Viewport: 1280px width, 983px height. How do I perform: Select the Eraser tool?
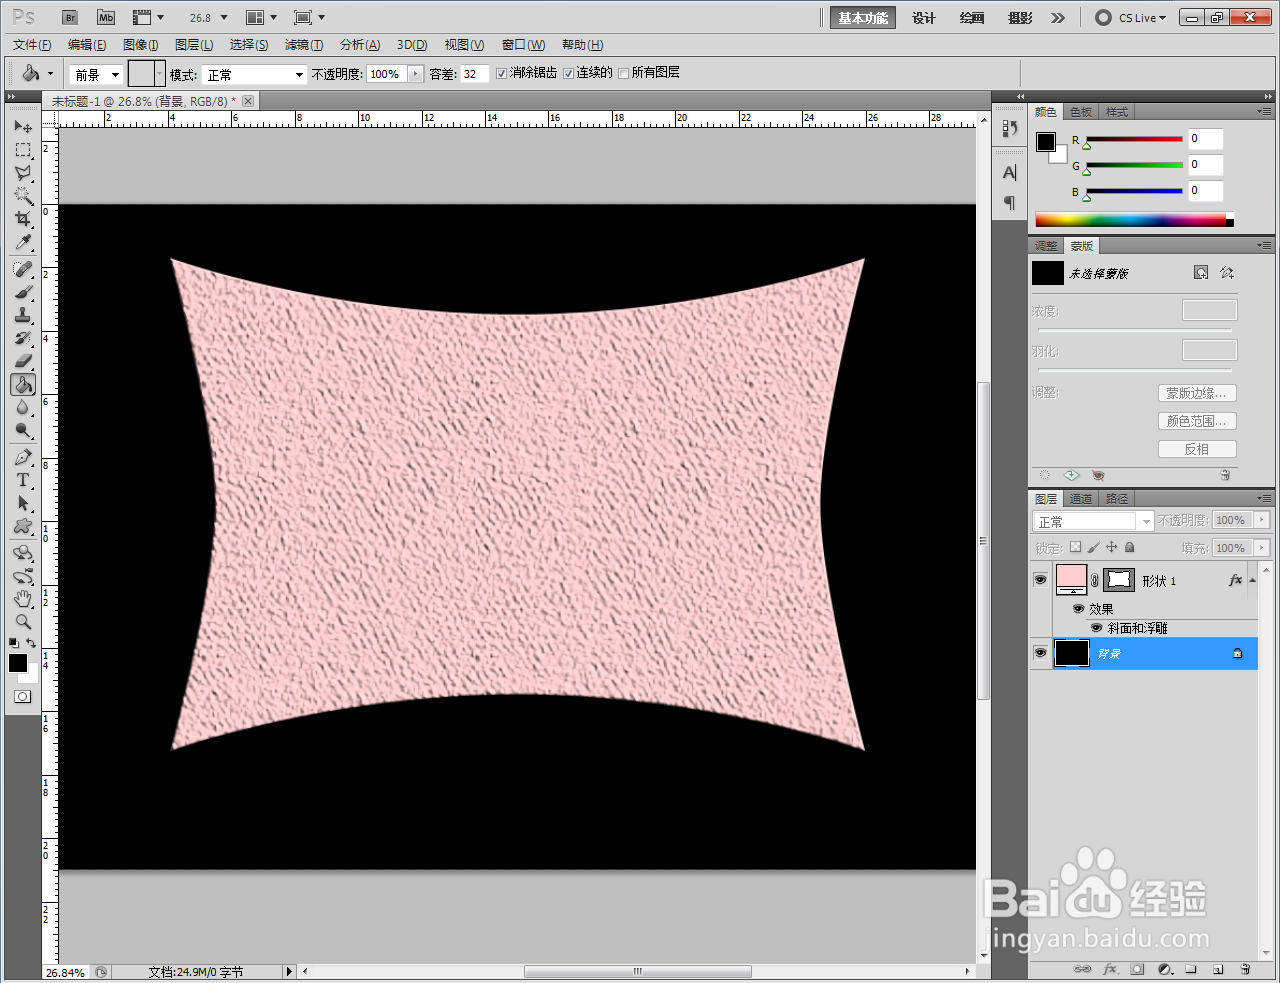(23, 362)
